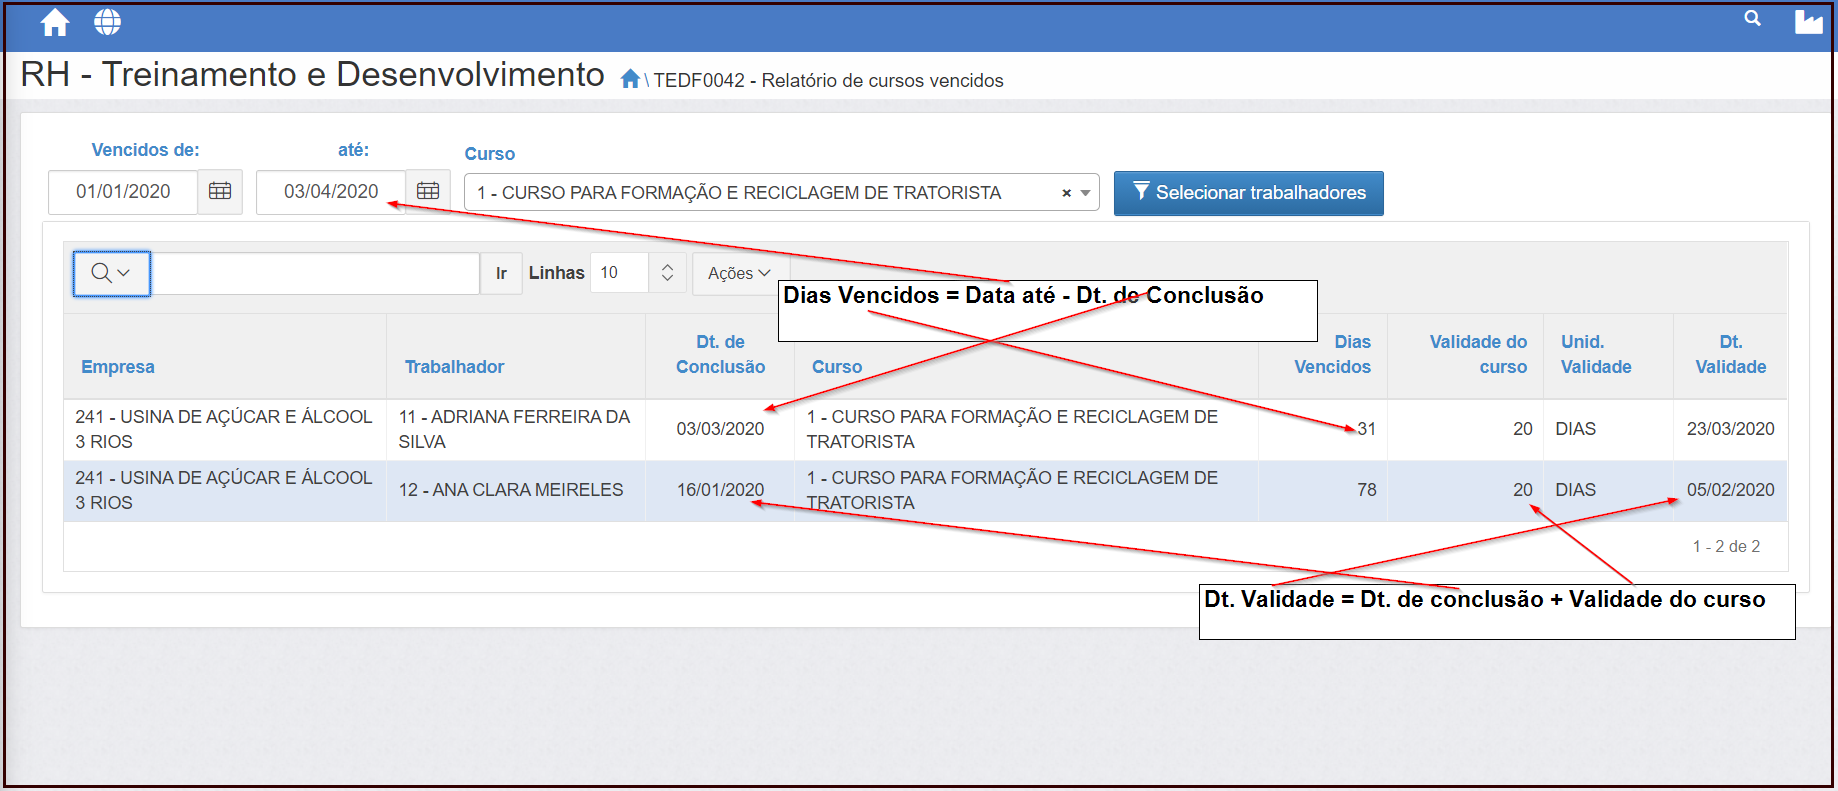Viewport: 1838px width, 791px height.
Task: Edit the até date field
Action: point(331,192)
